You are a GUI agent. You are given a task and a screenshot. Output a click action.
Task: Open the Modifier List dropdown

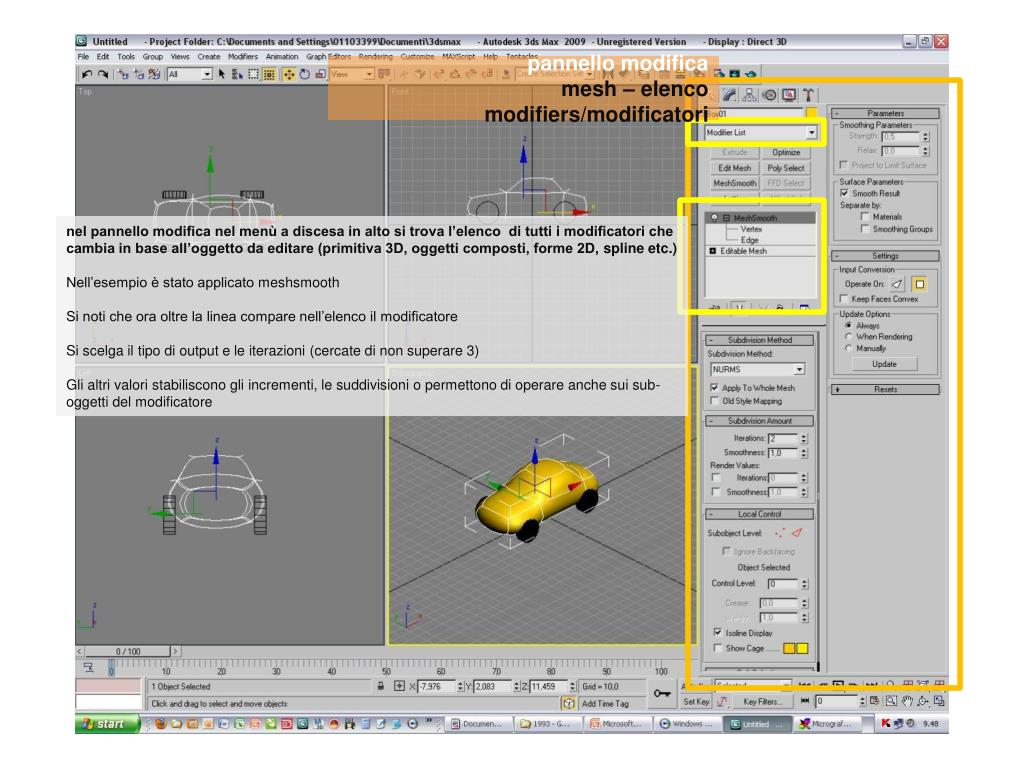point(761,133)
